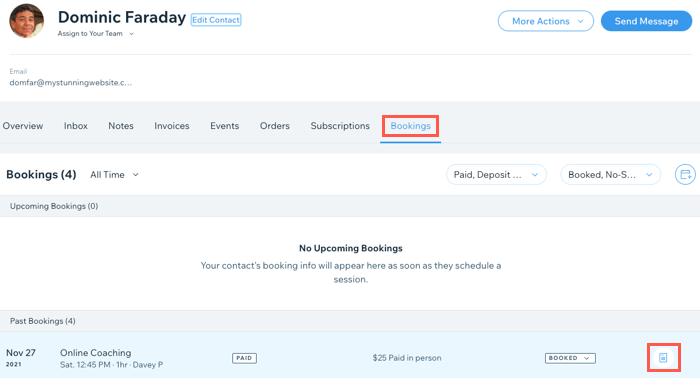
Task: Expand the Assign to Your Team chevron
Action: [131, 34]
